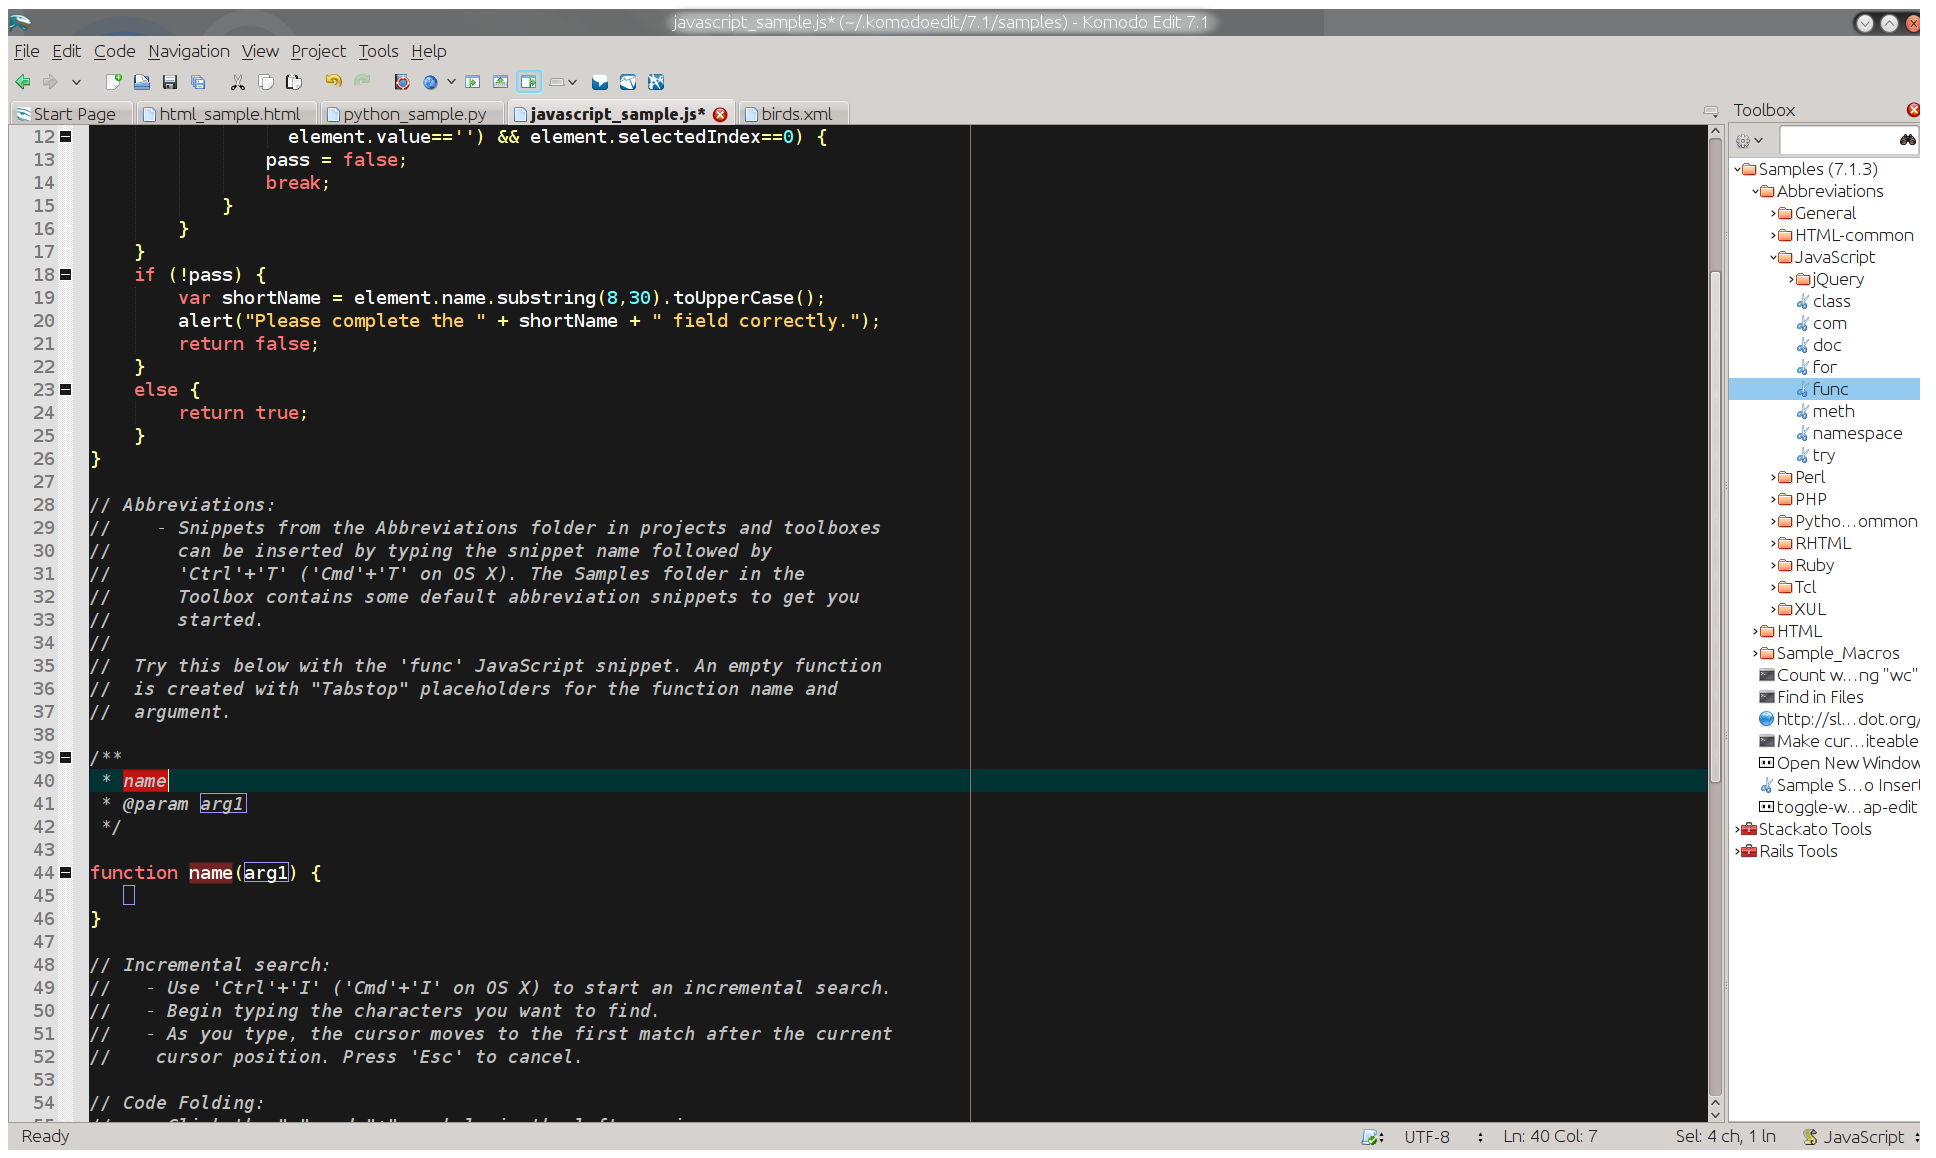Viewport: 1936px width, 1158px height.
Task: Click the Redo toolbar icon
Action: 362,82
